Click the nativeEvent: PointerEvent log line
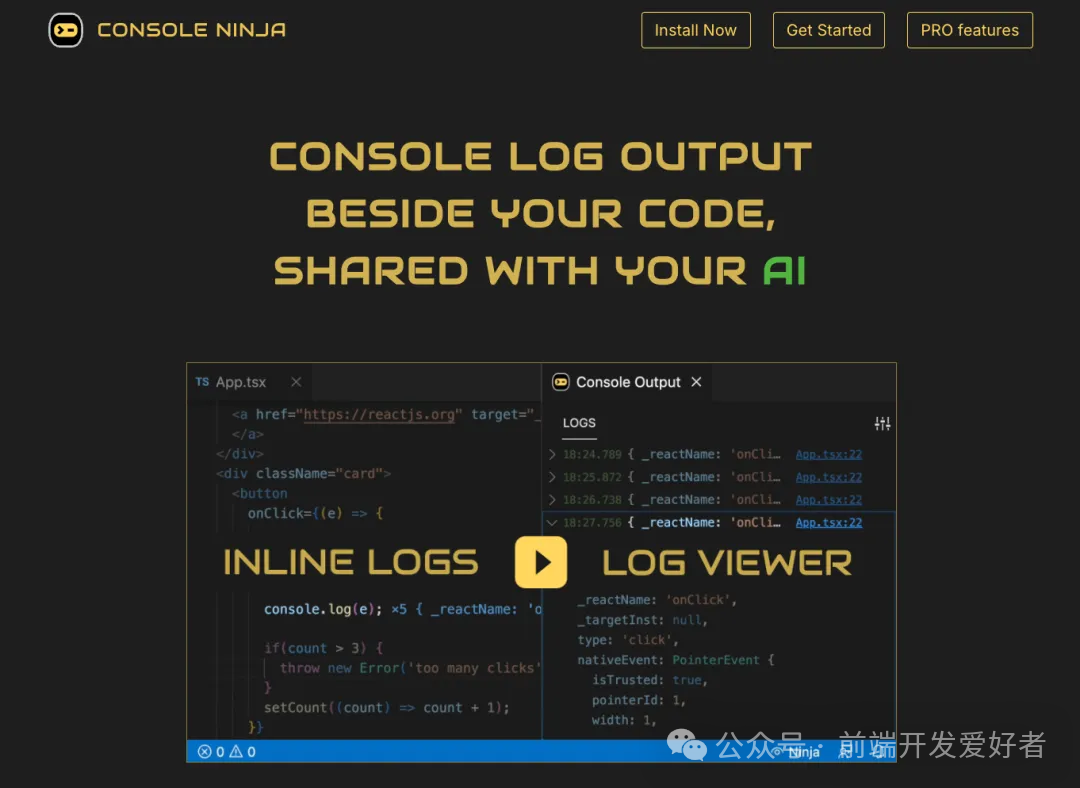The width and height of the screenshot is (1080, 788). [x=676, y=660]
